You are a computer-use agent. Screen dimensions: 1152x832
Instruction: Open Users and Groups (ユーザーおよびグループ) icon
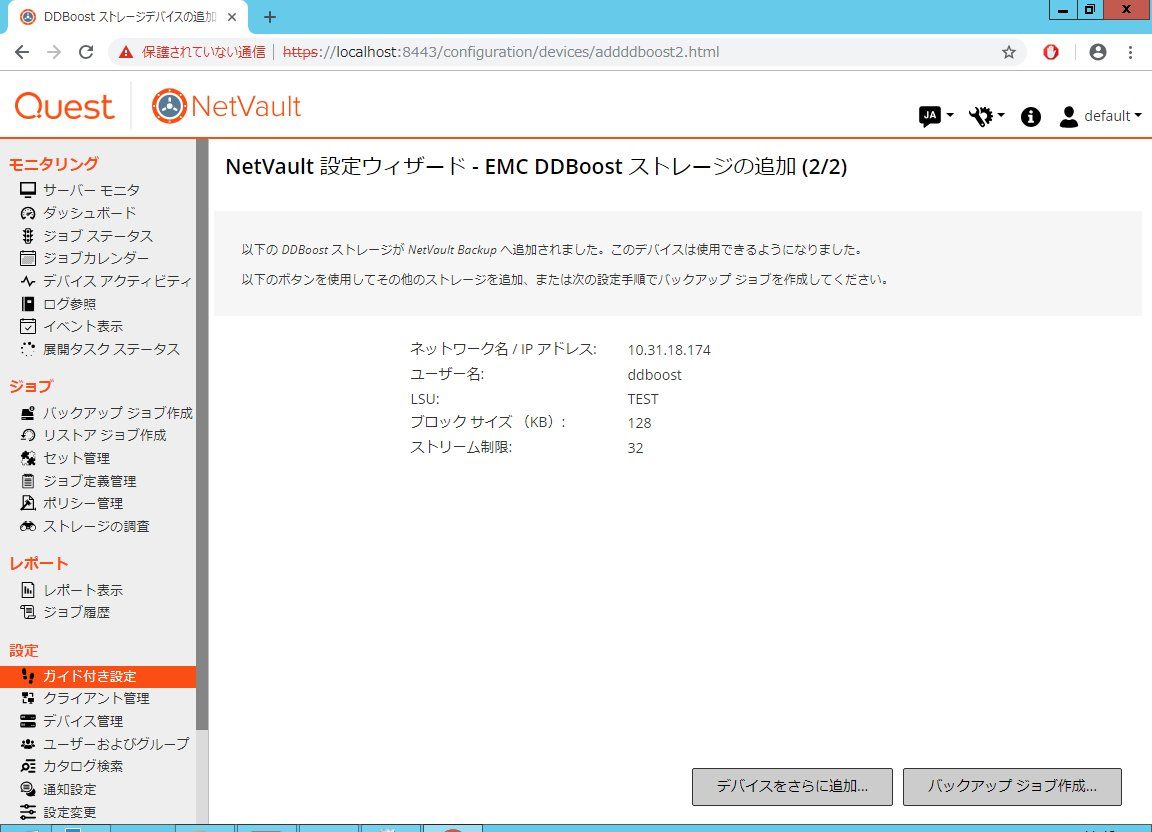click(x=28, y=744)
